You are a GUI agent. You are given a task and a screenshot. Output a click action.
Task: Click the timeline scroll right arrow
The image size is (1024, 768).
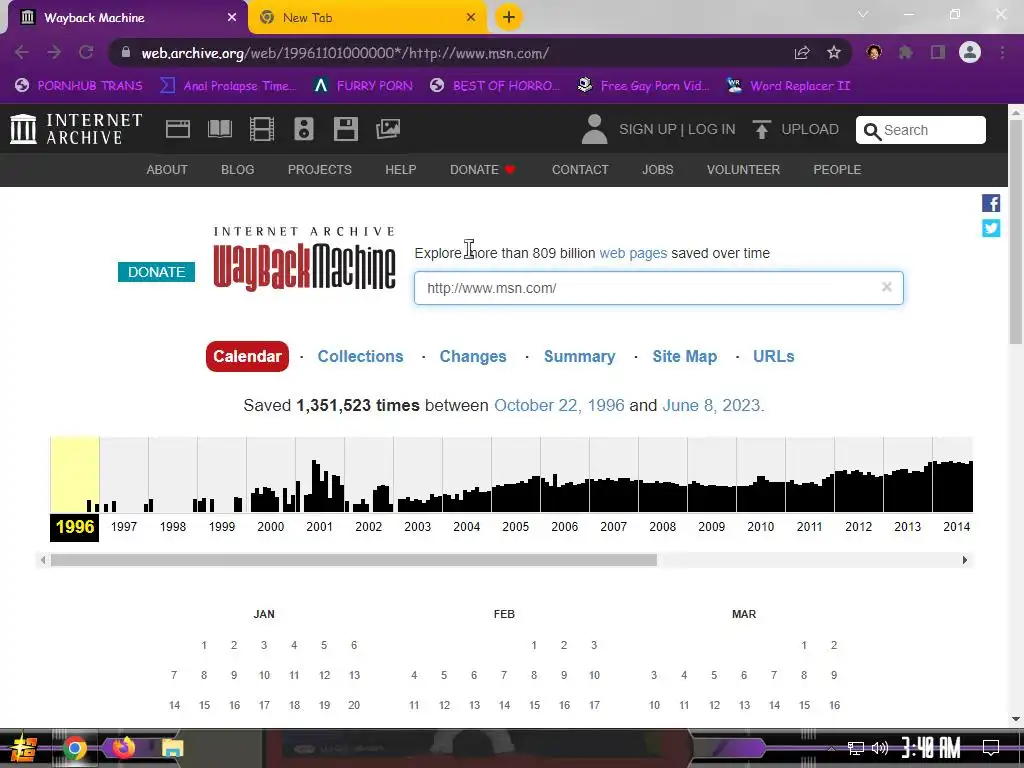(965, 560)
